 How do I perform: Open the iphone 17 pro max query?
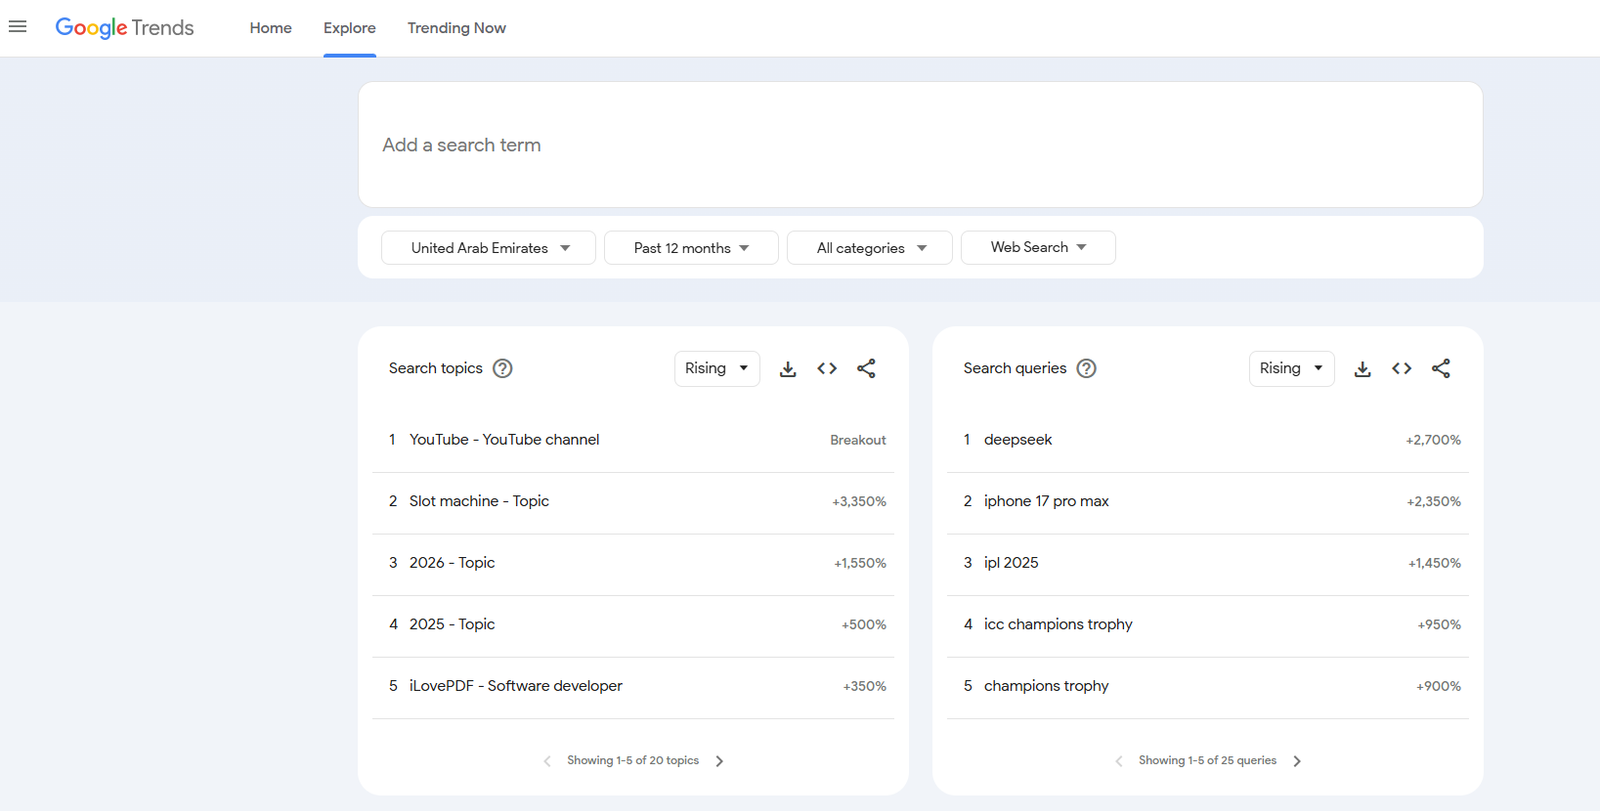(x=1208, y=502)
